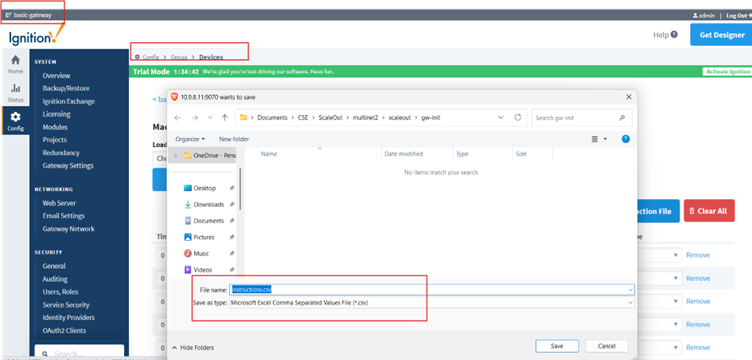Open the Organize menu
Viewport: 752px width, 360px height.
coord(190,139)
